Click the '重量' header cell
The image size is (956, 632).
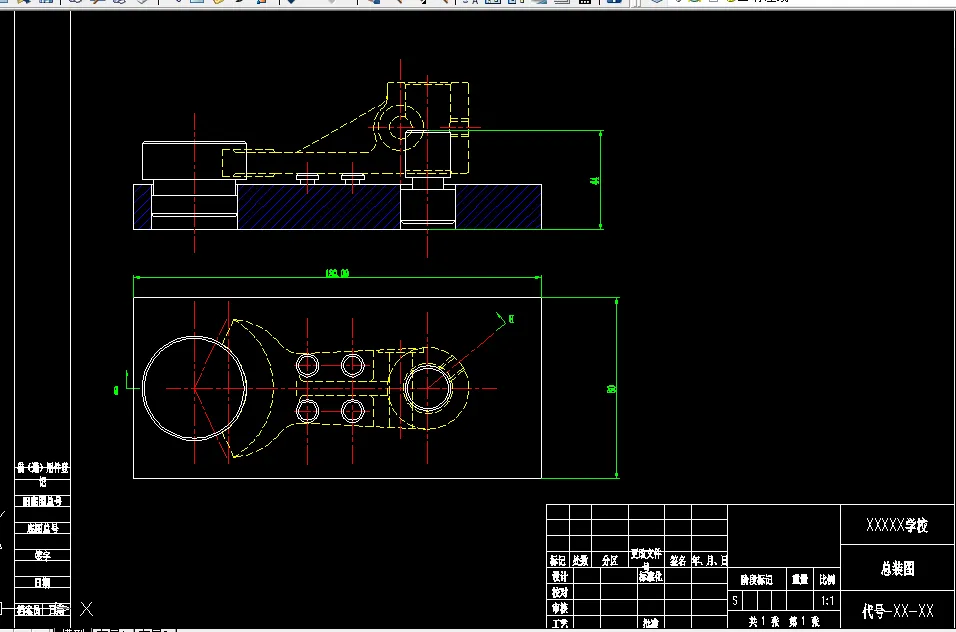coord(800,580)
